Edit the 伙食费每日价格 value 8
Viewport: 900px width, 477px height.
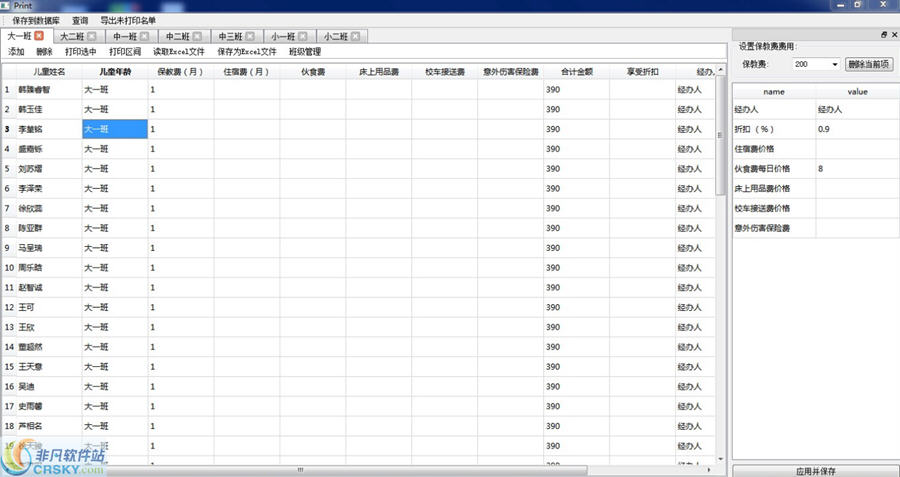(858, 169)
